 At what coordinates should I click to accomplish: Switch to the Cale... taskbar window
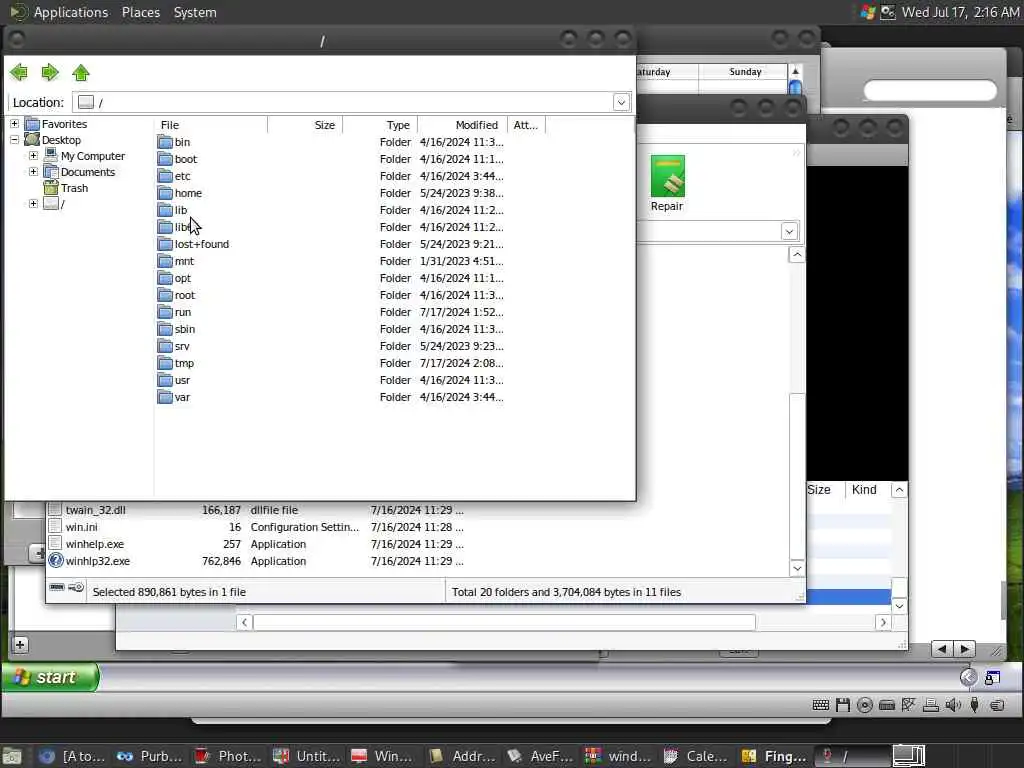(x=695, y=756)
